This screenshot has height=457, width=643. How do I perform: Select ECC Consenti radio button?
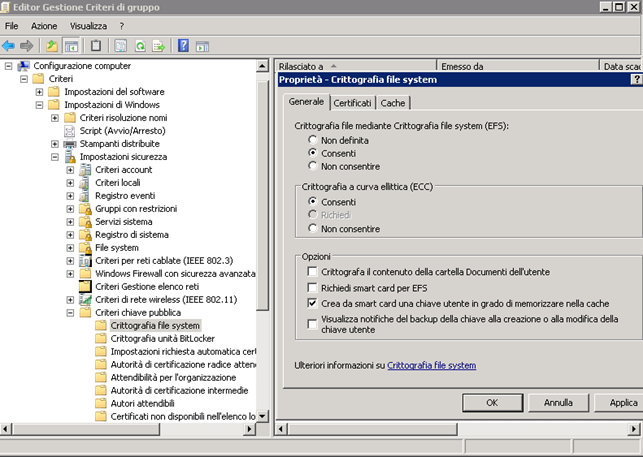[313, 201]
